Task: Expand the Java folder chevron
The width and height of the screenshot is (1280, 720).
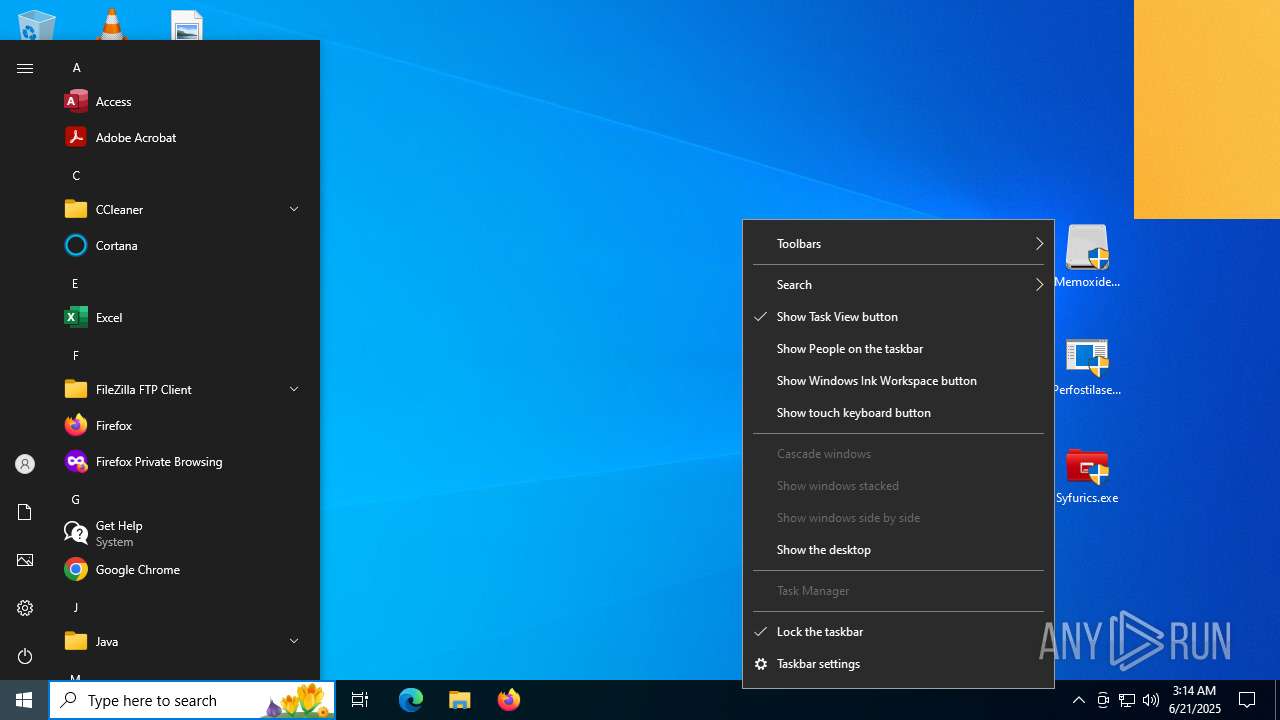Action: [x=294, y=641]
